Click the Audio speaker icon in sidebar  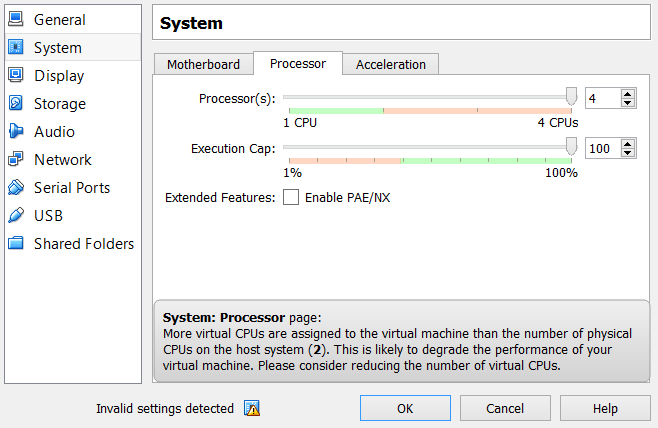coord(16,132)
